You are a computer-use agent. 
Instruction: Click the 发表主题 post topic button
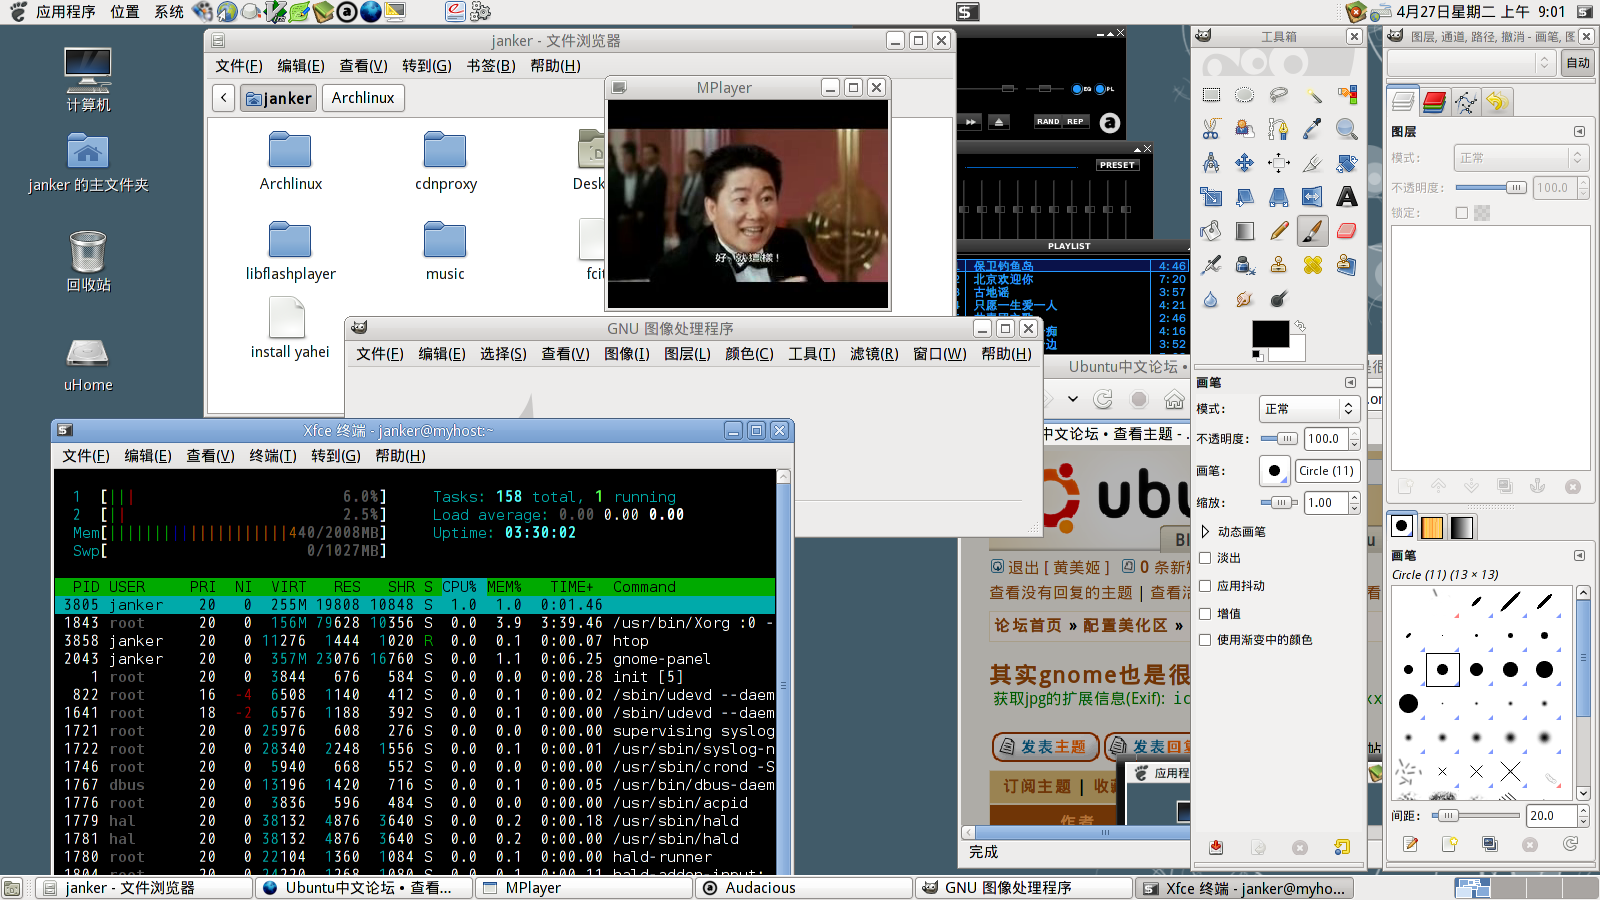1045,747
